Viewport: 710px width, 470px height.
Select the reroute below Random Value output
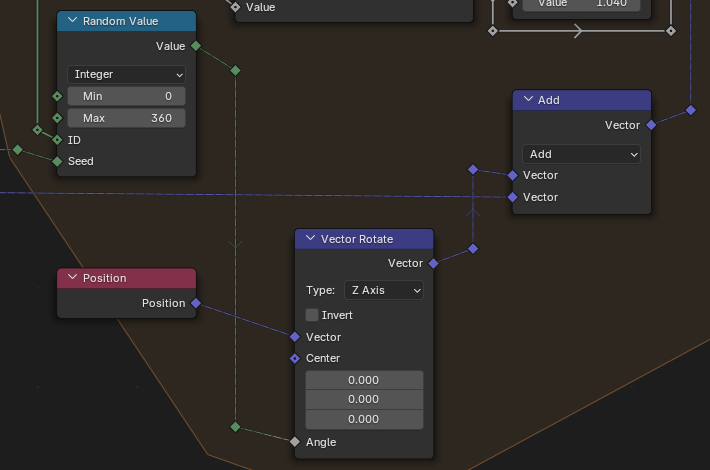(235, 71)
